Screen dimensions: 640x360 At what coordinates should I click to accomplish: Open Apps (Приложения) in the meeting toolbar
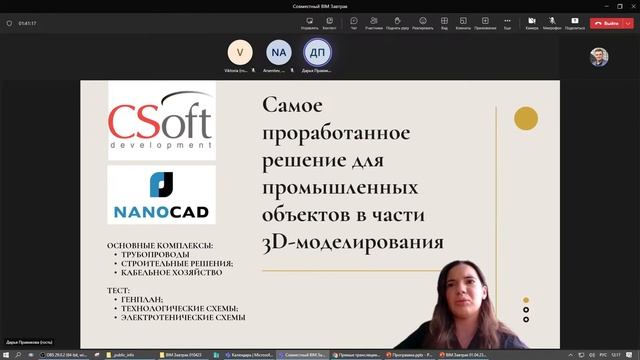tap(485, 23)
